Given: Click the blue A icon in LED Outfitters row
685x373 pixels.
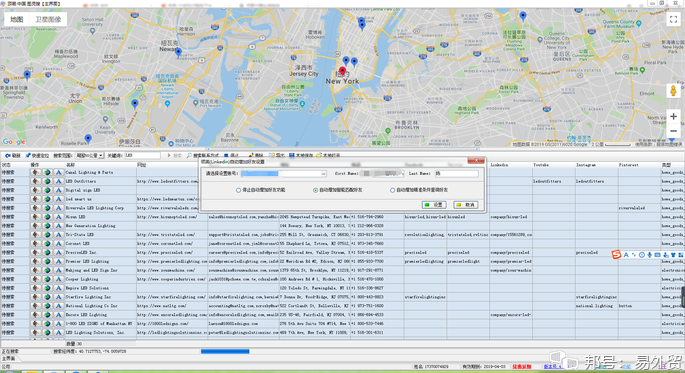Looking at the screenshot, I should (59, 181).
